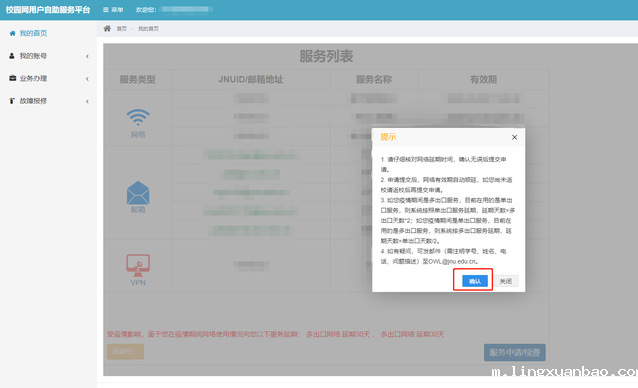638x388 pixels.
Task: Click the user icon beside 我的账号
Action: coord(12,56)
